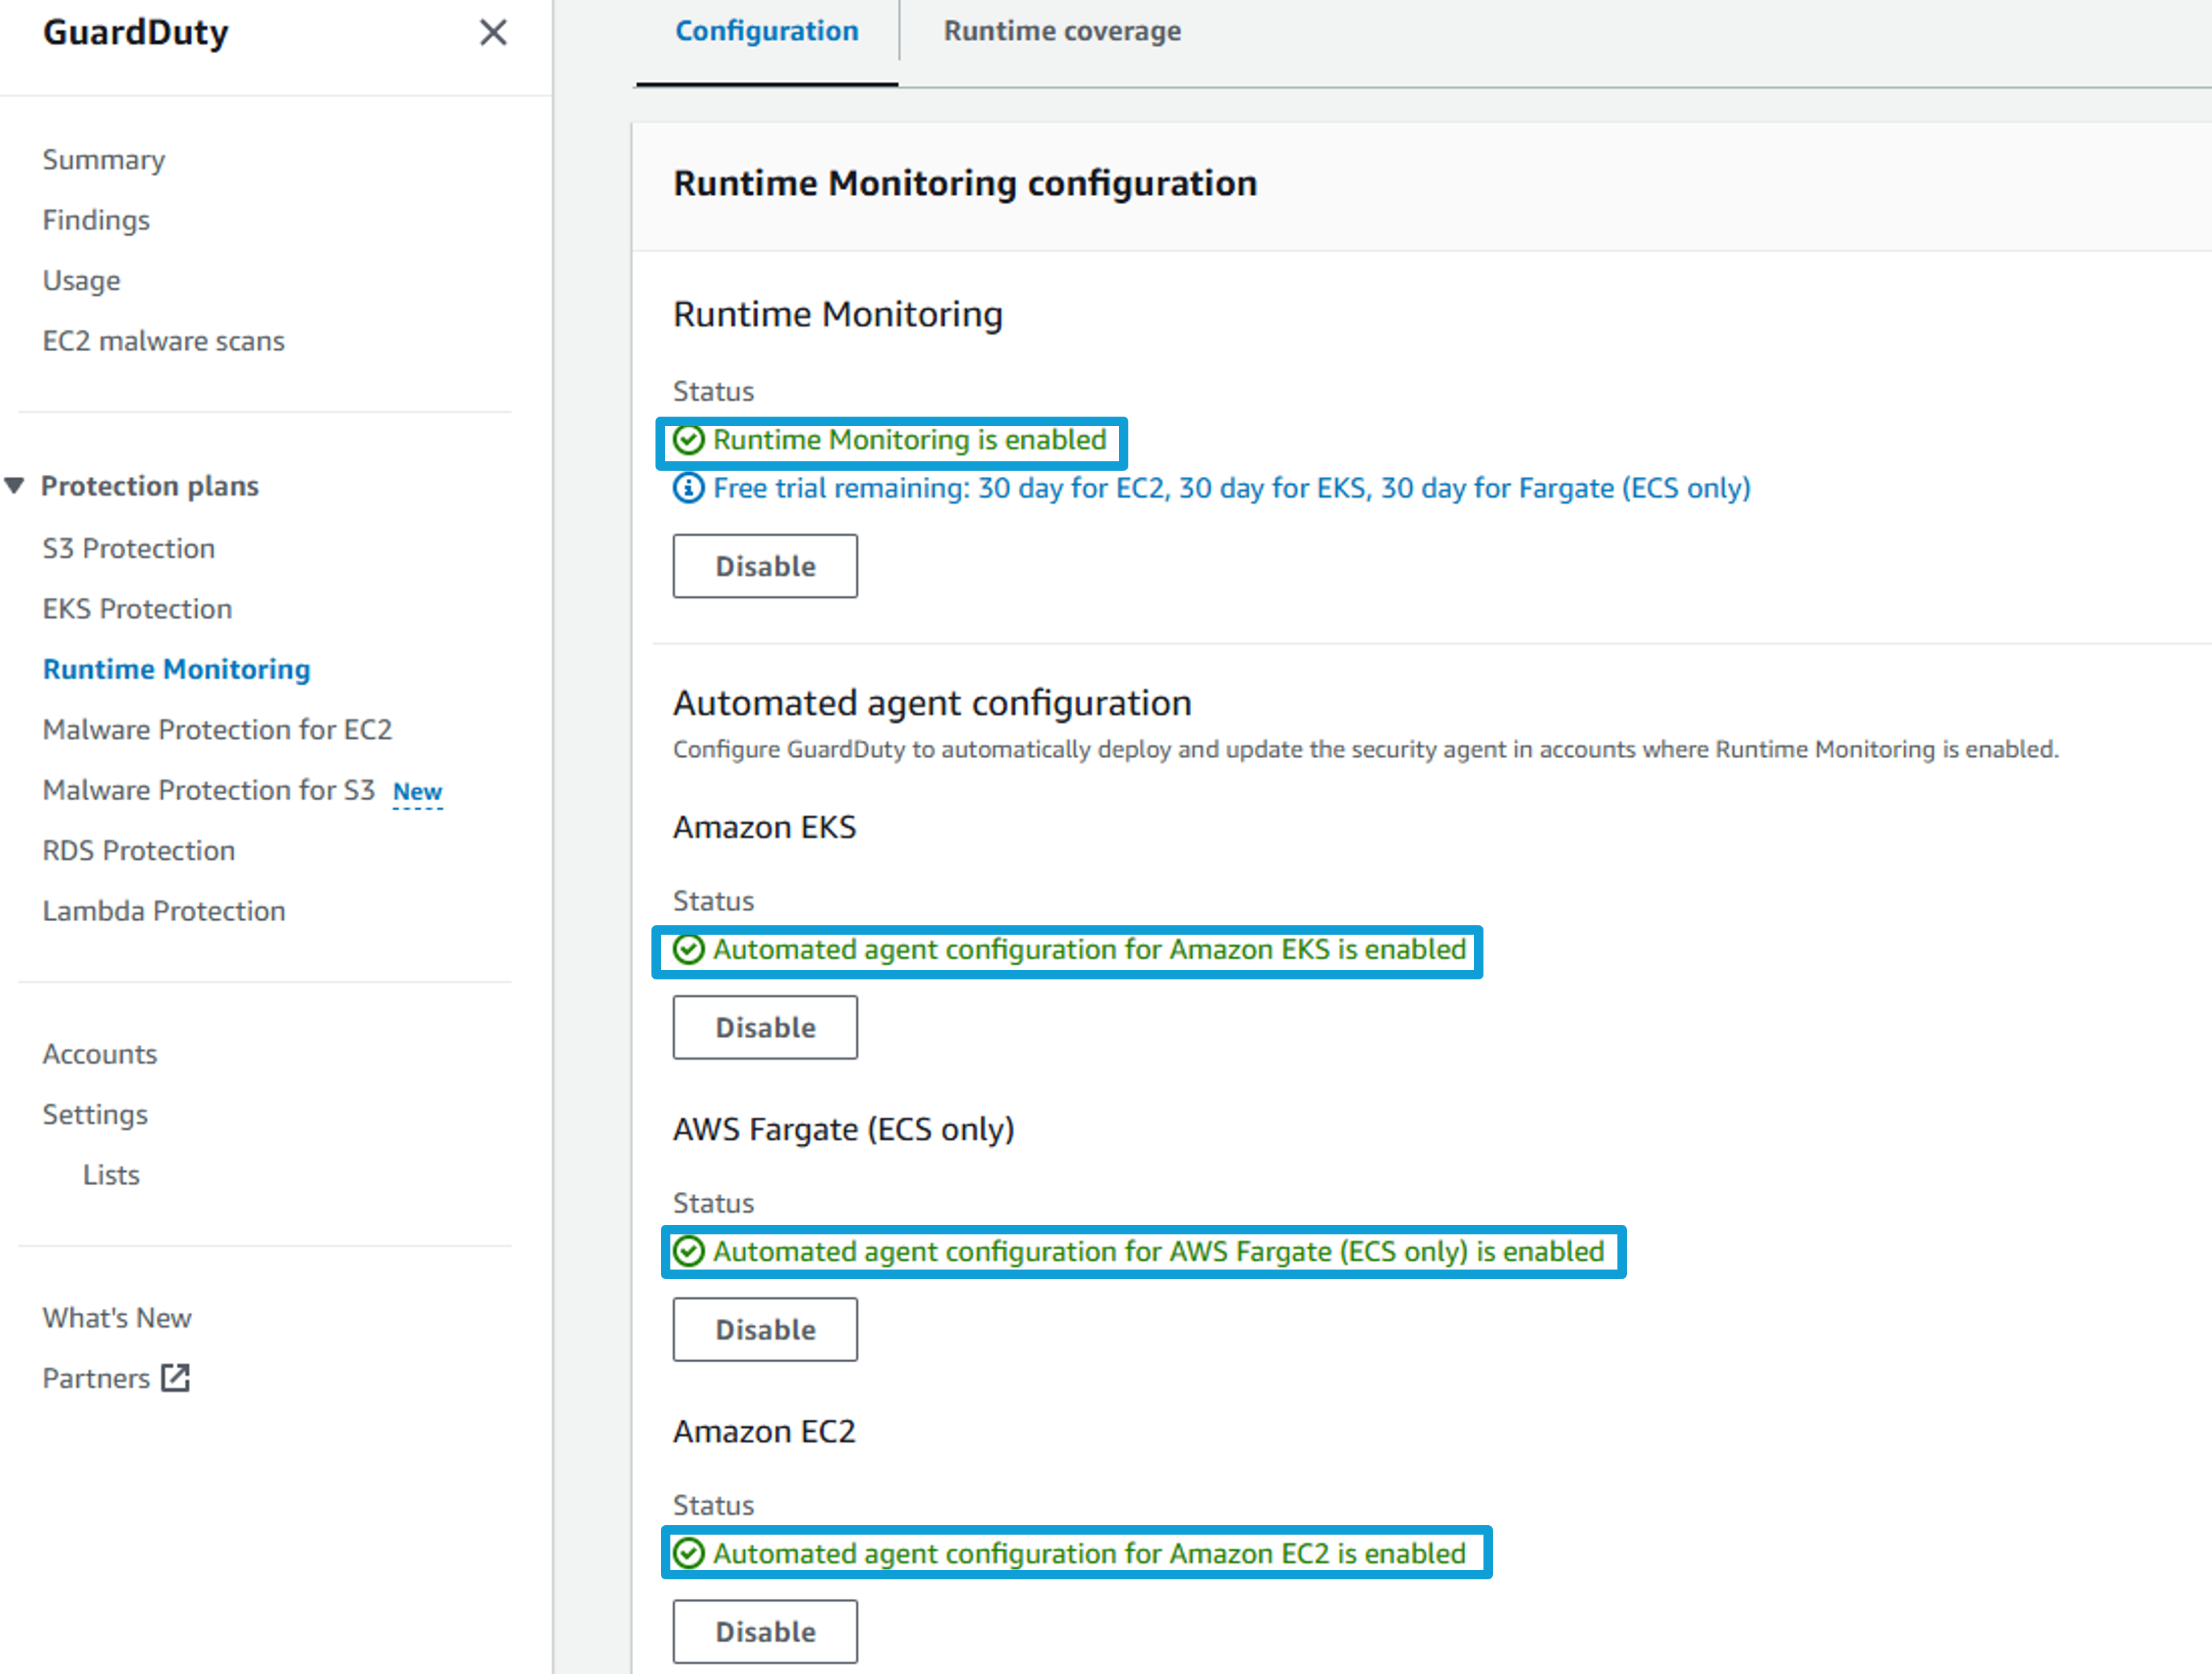Click the Amazon EC2 enabled status icon
The image size is (2212, 1674).
tap(688, 1553)
